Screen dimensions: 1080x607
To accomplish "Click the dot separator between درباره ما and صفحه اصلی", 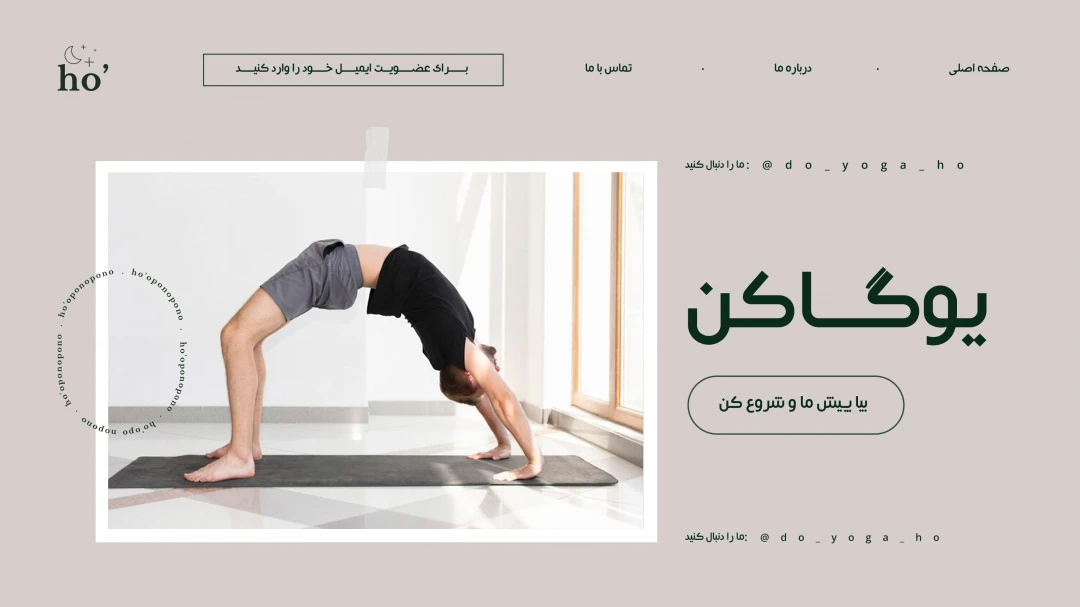I will [x=878, y=68].
